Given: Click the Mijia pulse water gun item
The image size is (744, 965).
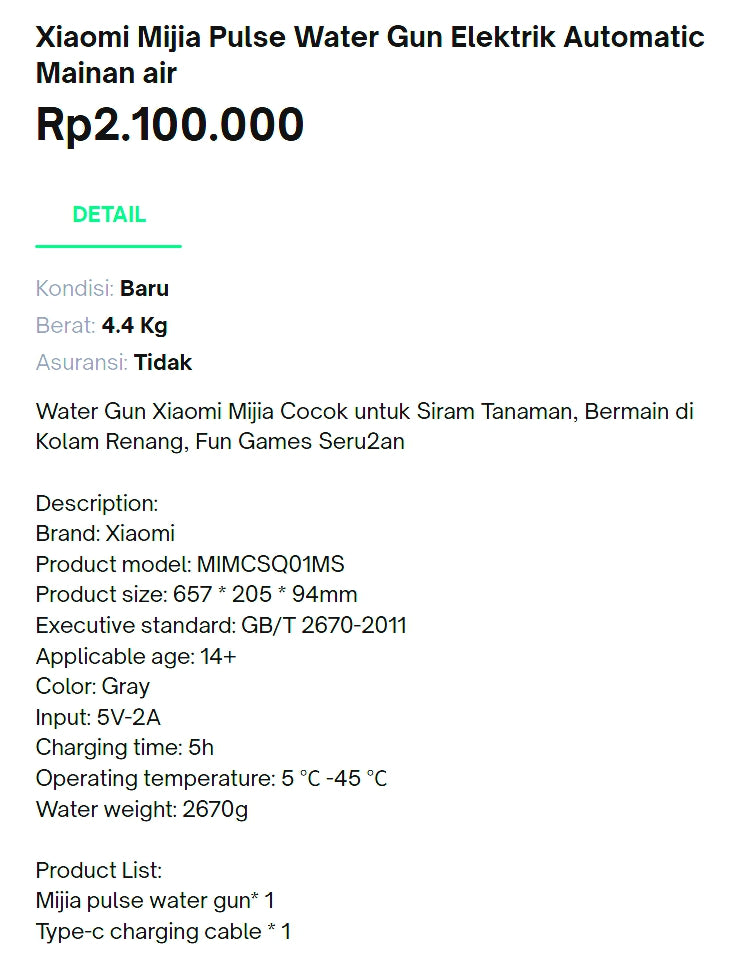Looking at the screenshot, I should click(155, 901).
